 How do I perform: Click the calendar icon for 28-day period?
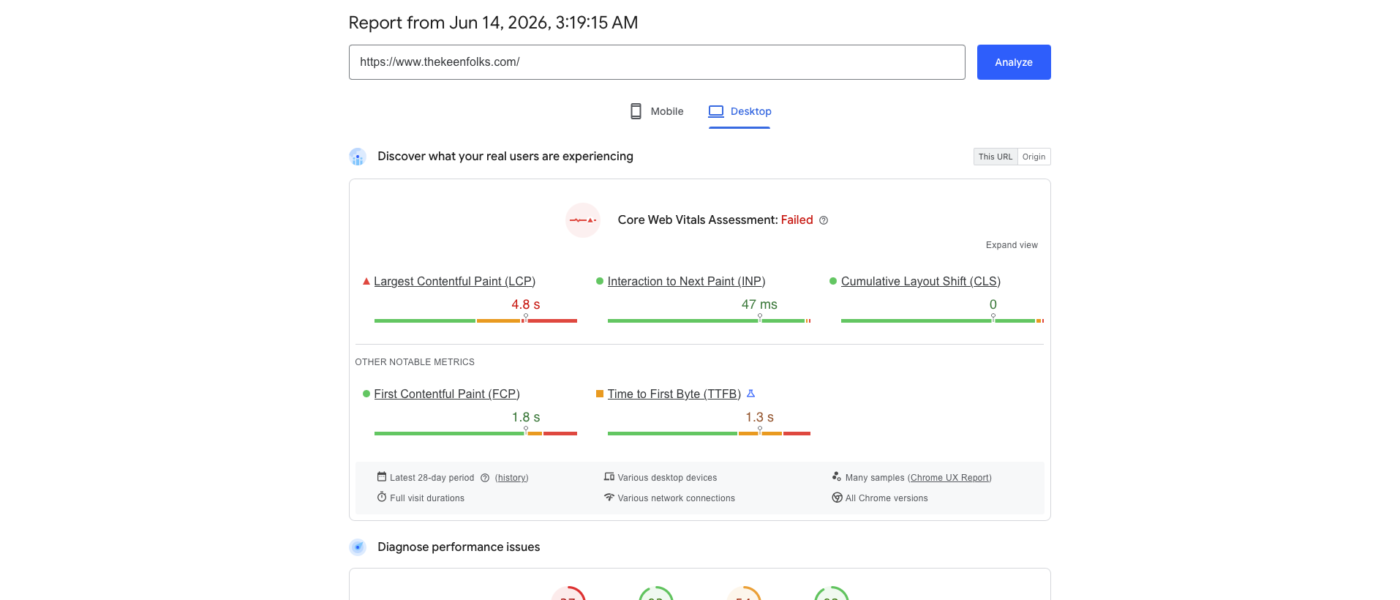click(x=381, y=477)
